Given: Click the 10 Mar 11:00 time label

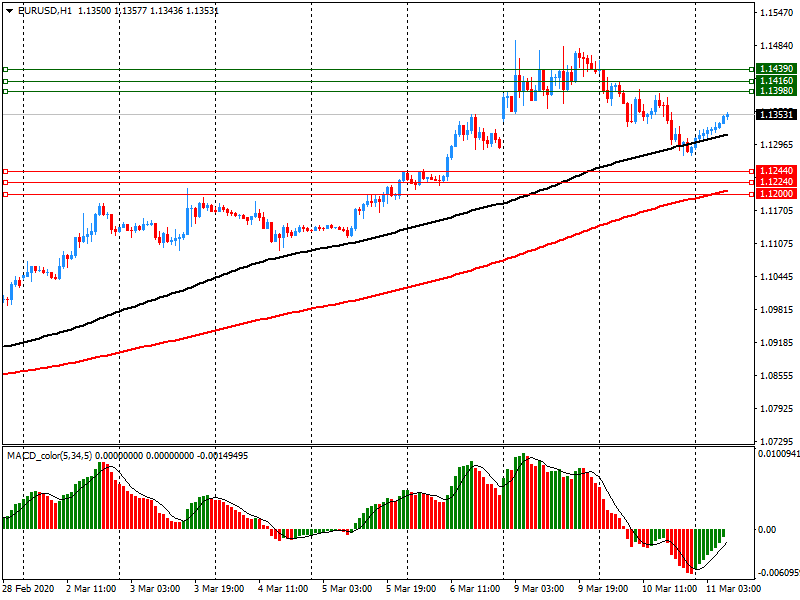Looking at the screenshot, I should coord(669,589).
